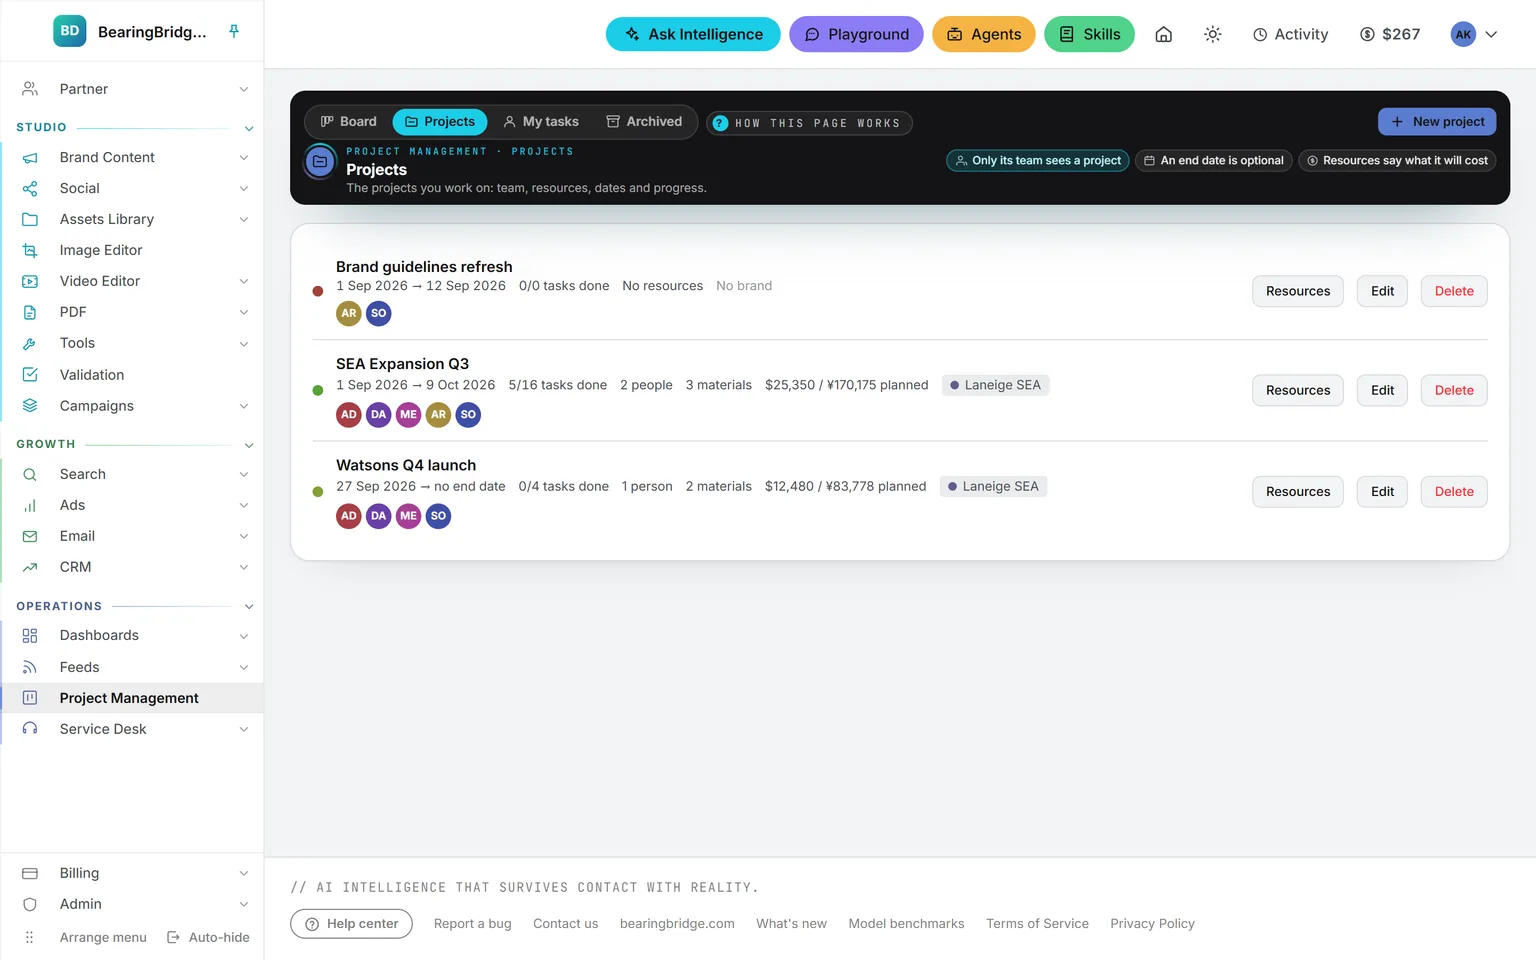The width and height of the screenshot is (1536, 960).
Task: Switch to the My tasks tab
Action: pos(541,121)
